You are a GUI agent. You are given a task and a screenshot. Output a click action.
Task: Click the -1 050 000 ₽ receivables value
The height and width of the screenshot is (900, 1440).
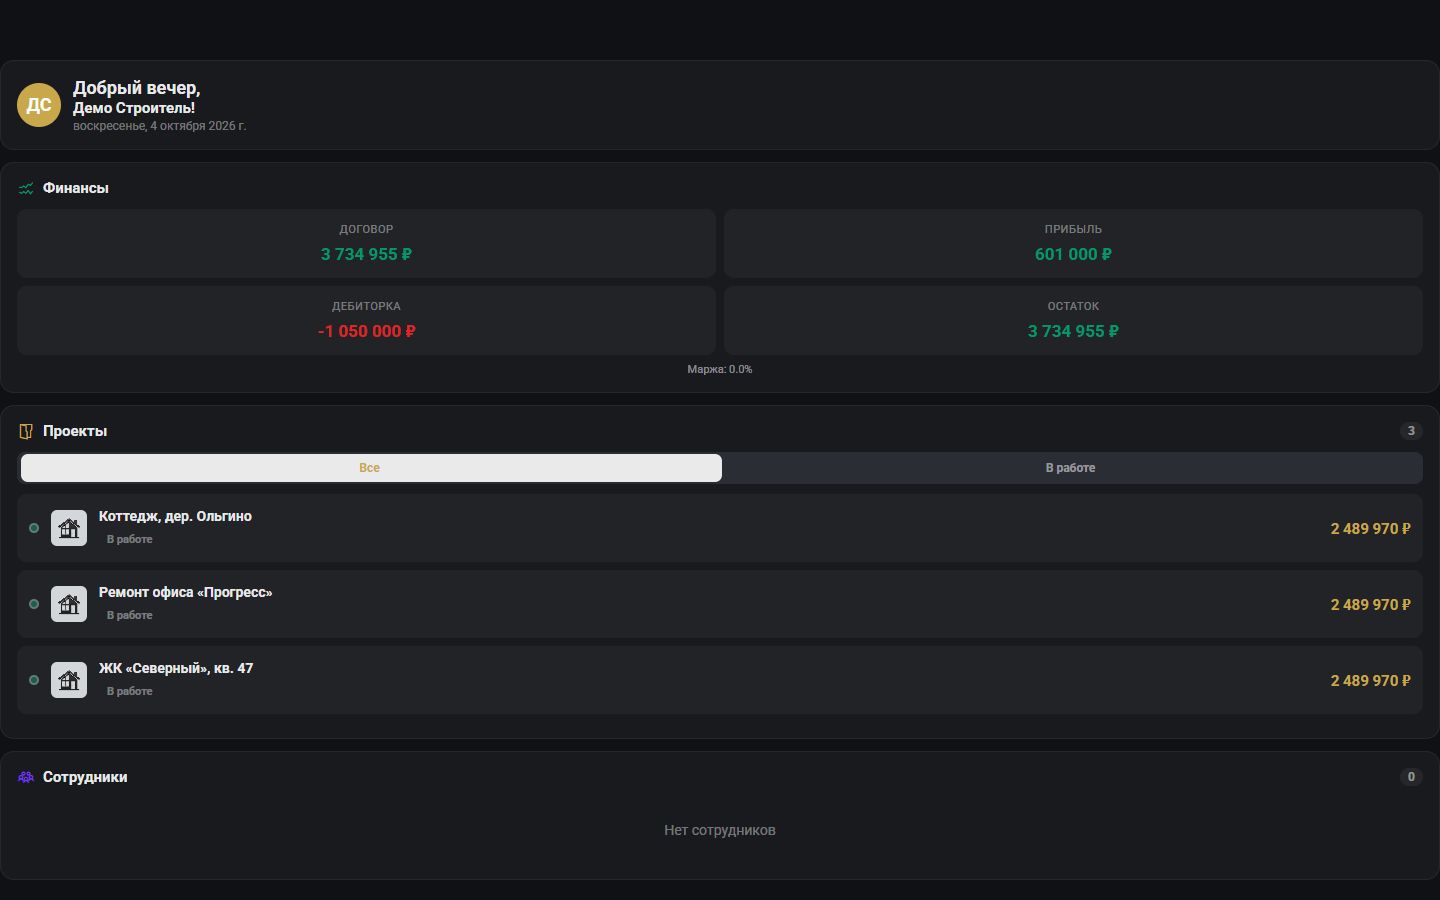tap(367, 331)
